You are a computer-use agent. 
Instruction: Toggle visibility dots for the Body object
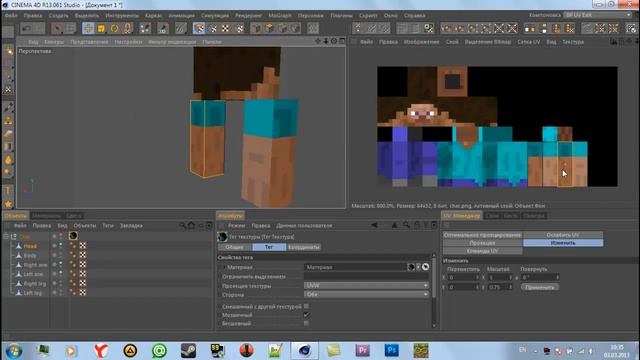[61, 255]
